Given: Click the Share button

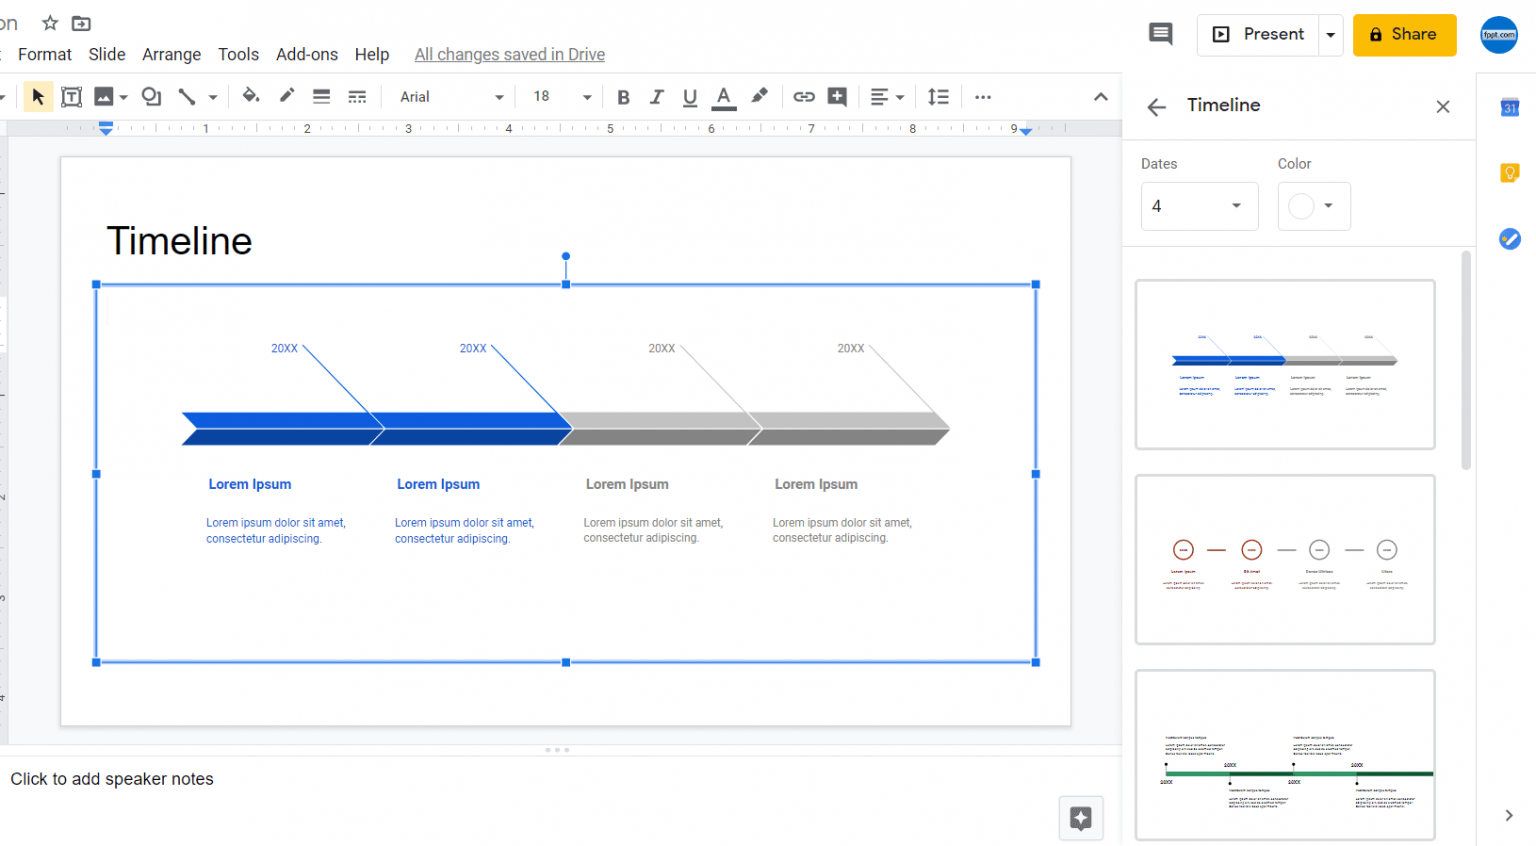Looking at the screenshot, I should [x=1404, y=33].
